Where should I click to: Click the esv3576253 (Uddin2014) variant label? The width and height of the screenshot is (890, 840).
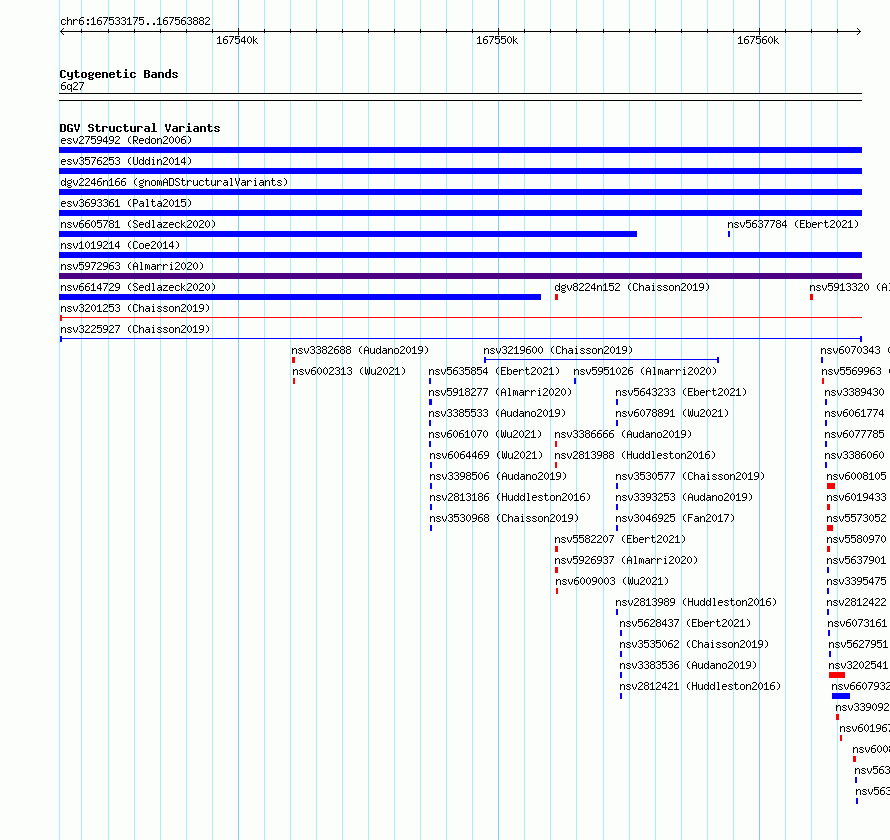[126, 161]
